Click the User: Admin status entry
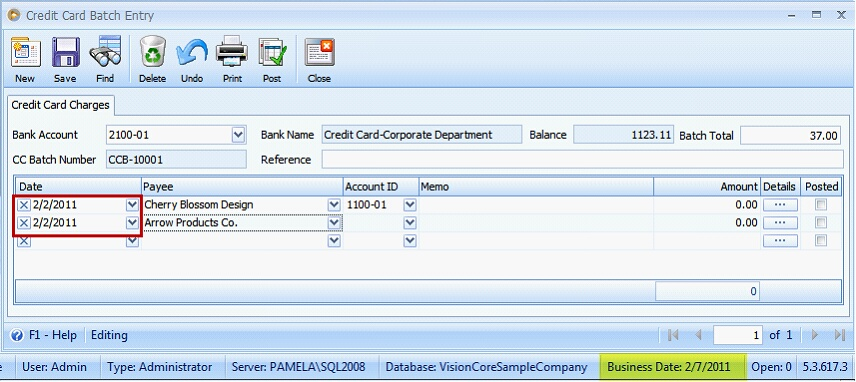The image size is (856, 382). (54, 367)
